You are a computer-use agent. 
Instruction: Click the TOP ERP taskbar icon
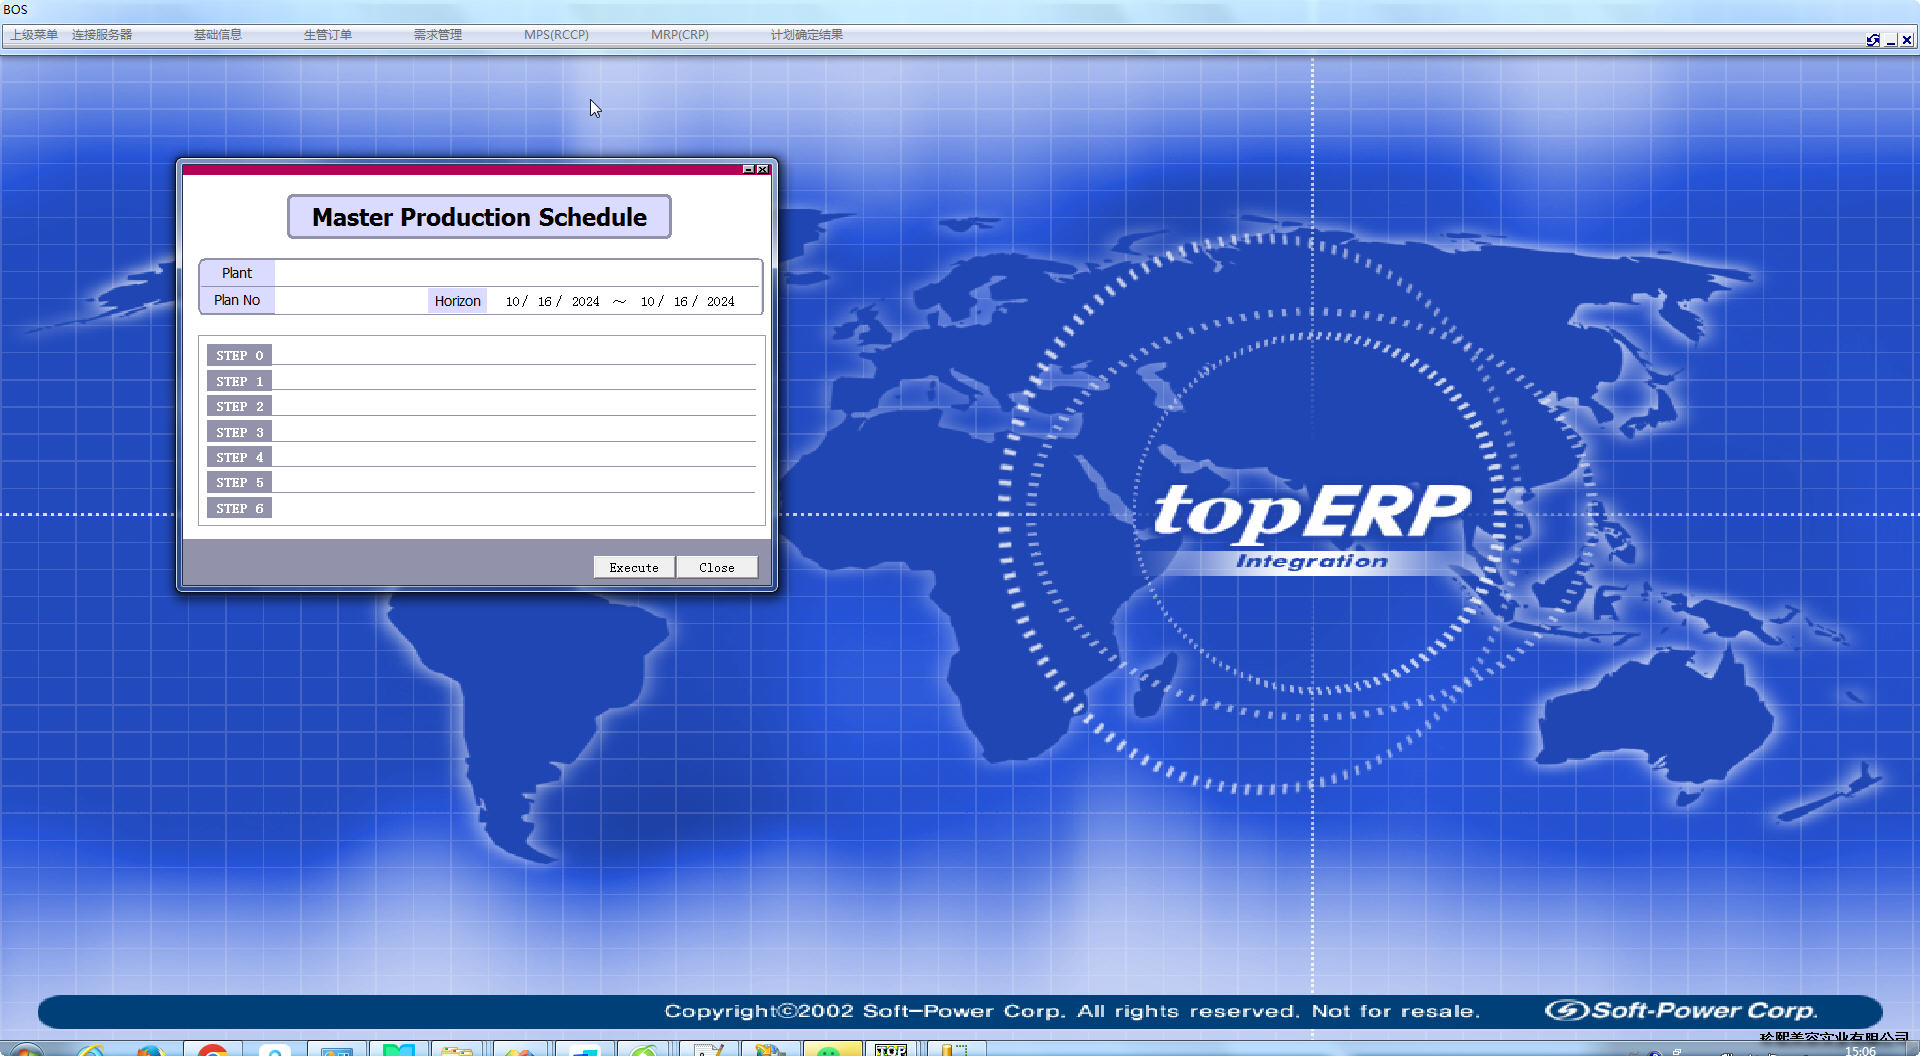click(x=891, y=1049)
